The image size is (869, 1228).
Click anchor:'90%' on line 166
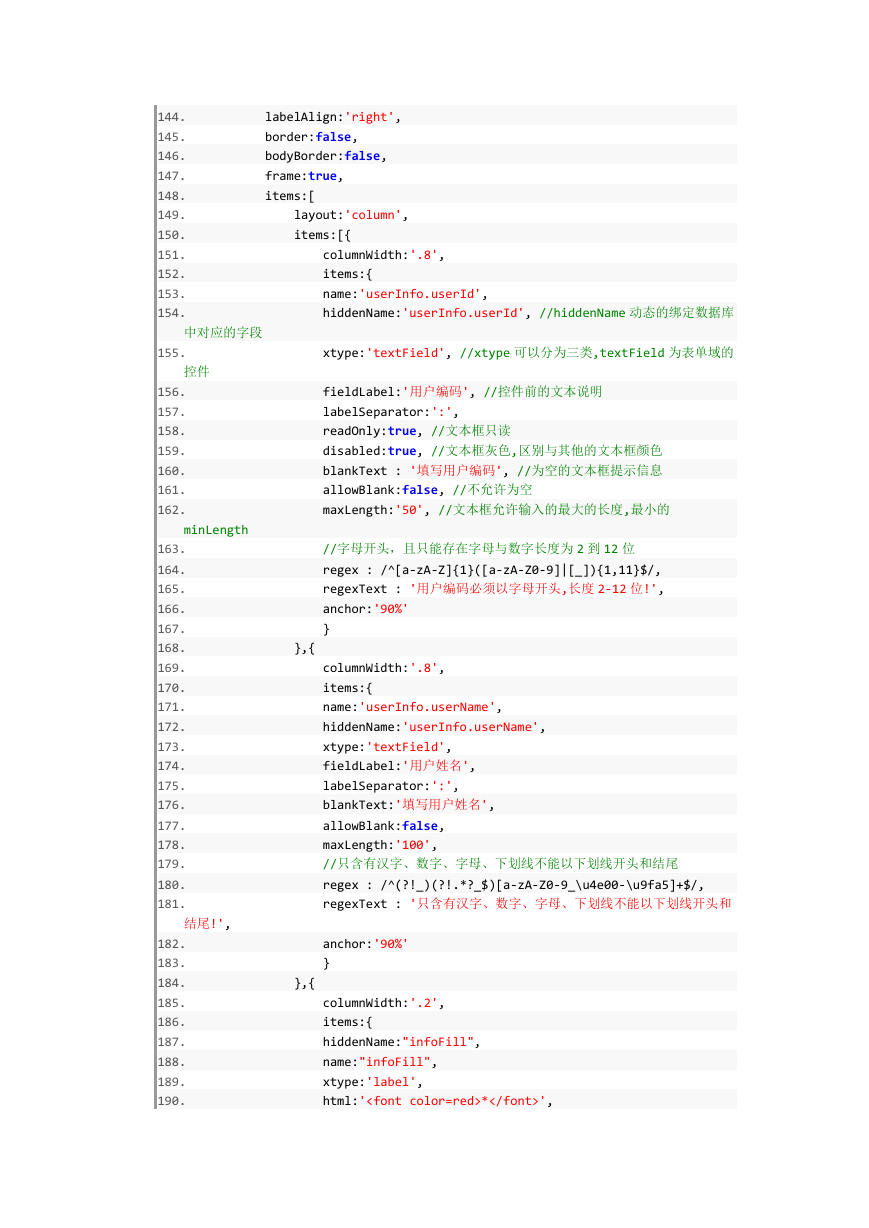point(366,608)
